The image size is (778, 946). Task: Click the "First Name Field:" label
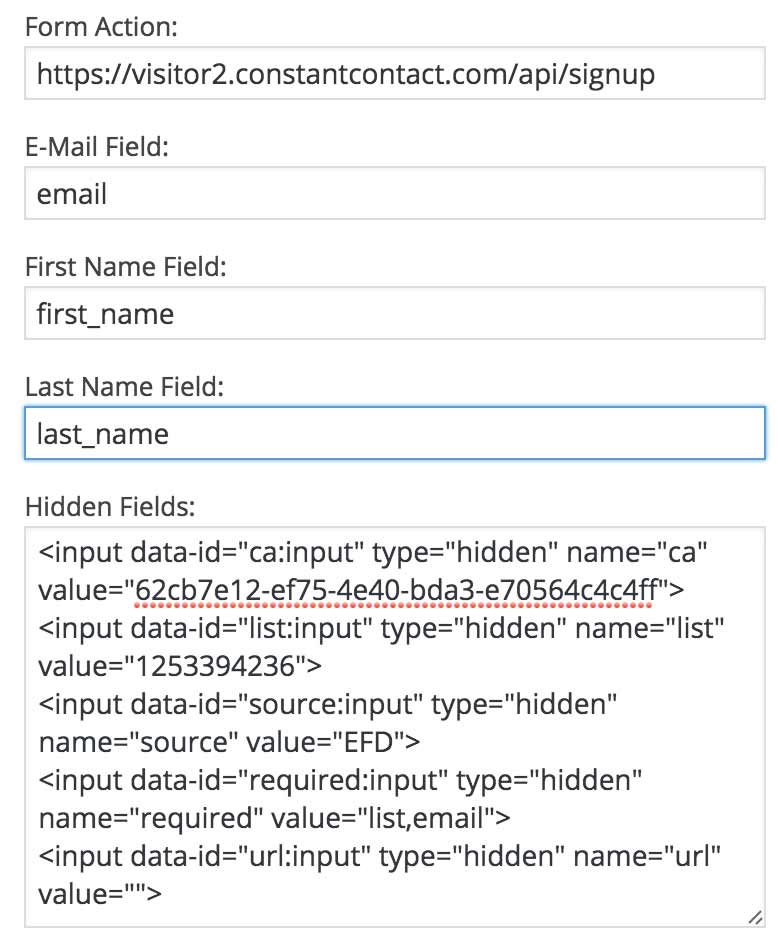pos(126,267)
